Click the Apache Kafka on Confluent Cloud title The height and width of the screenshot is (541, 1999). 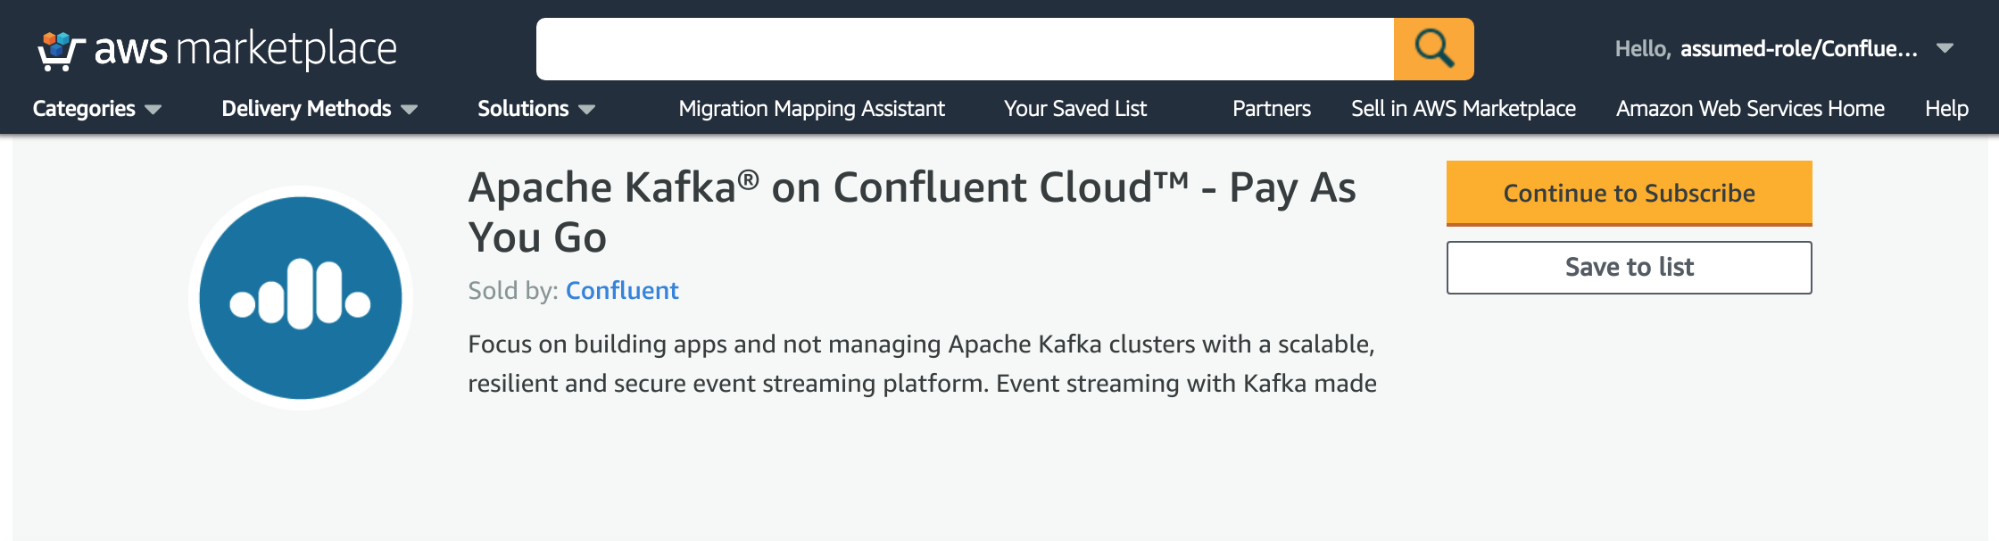coord(912,212)
